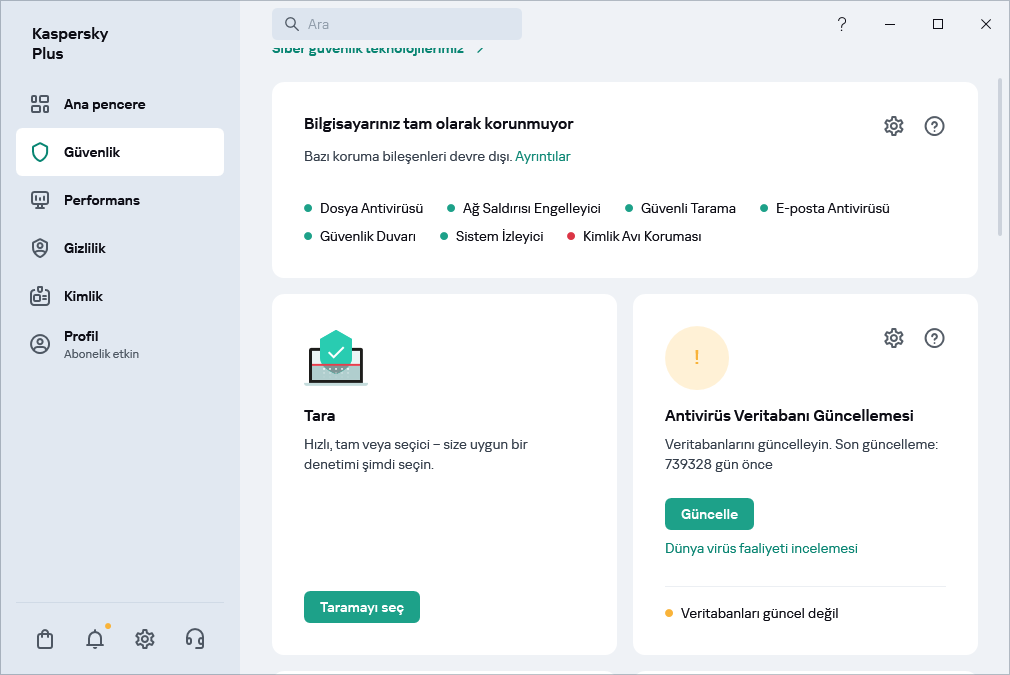Screen dimensions: 1010x675
Task: Click the vertical scrollbar on the right
Action: 1000,157
